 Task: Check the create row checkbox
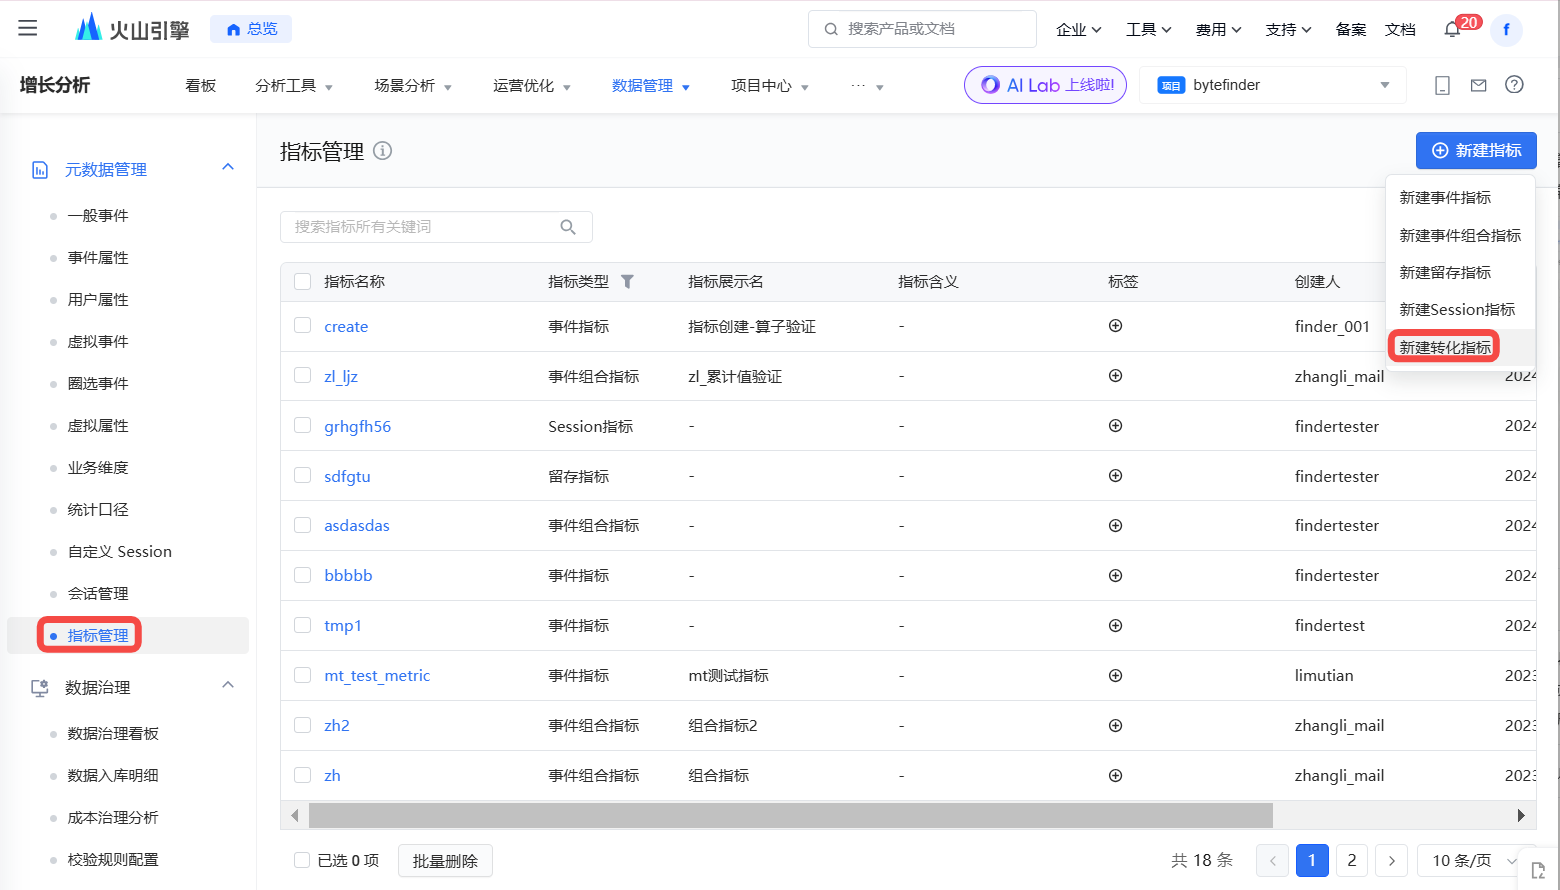[303, 325]
